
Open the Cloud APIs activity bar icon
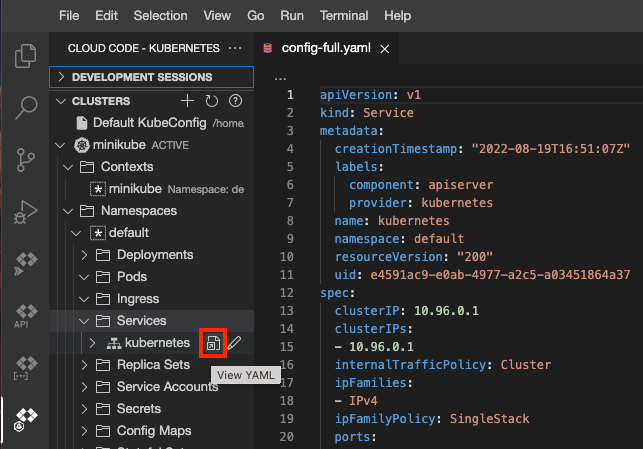coord(25,316)
